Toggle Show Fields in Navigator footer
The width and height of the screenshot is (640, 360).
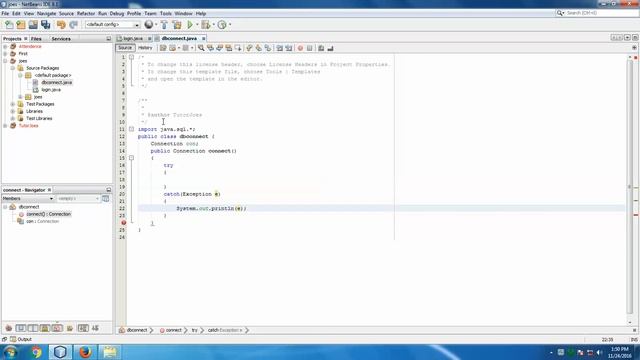21,328
